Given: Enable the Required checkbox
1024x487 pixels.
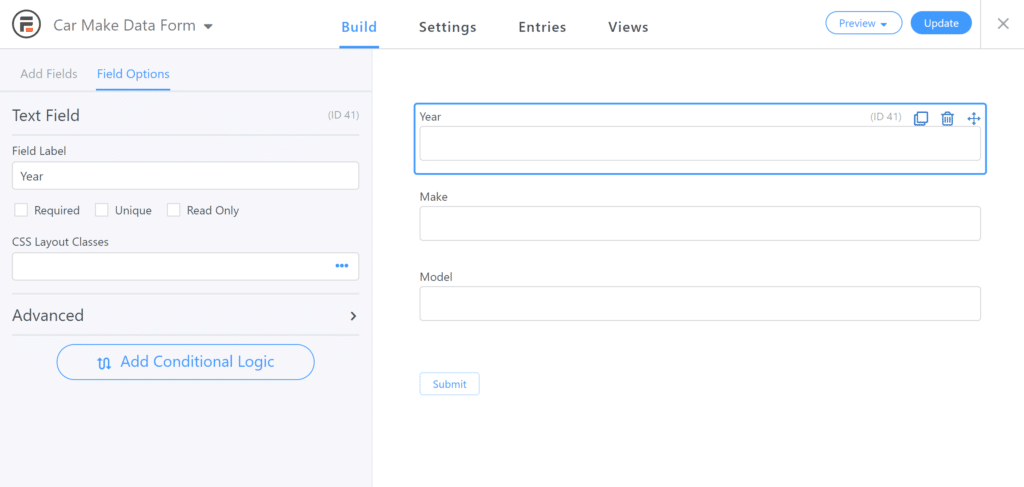Looking at the screenshot, I should click(x=21, y=210).
